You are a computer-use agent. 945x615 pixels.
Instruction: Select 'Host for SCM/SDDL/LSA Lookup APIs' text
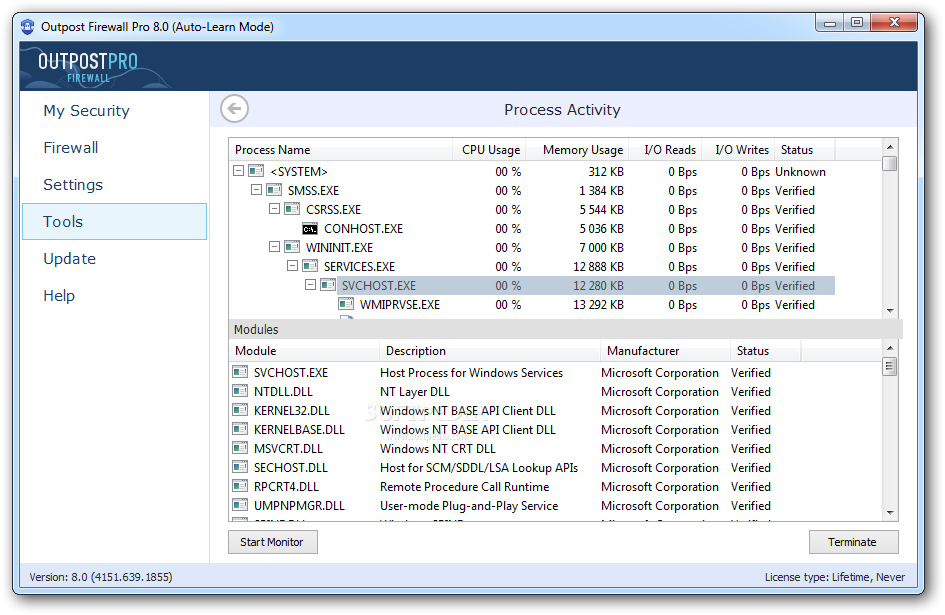pos(479,468)
